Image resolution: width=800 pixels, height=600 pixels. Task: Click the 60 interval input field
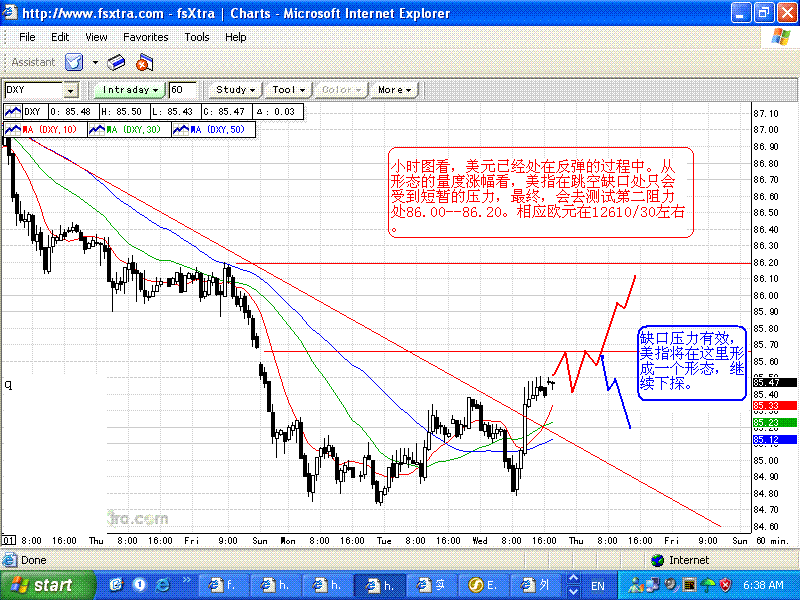(x=182, y=90)
